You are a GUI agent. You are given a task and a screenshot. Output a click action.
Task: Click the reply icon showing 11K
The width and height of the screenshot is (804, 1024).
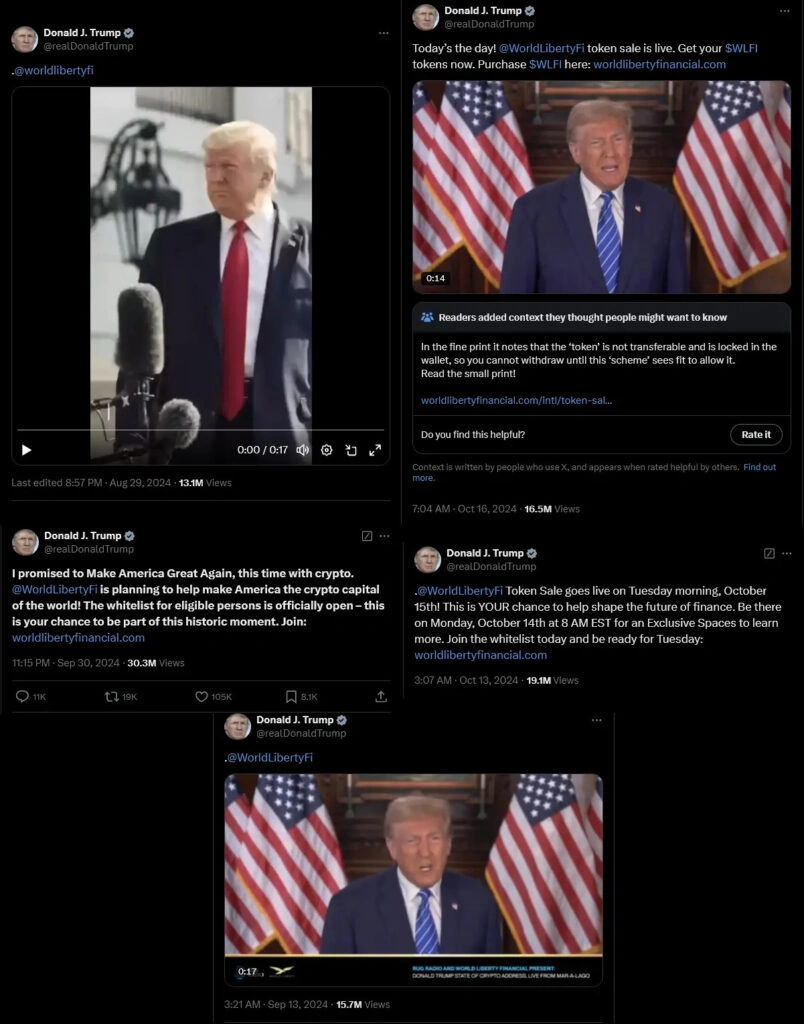(31, 697)
